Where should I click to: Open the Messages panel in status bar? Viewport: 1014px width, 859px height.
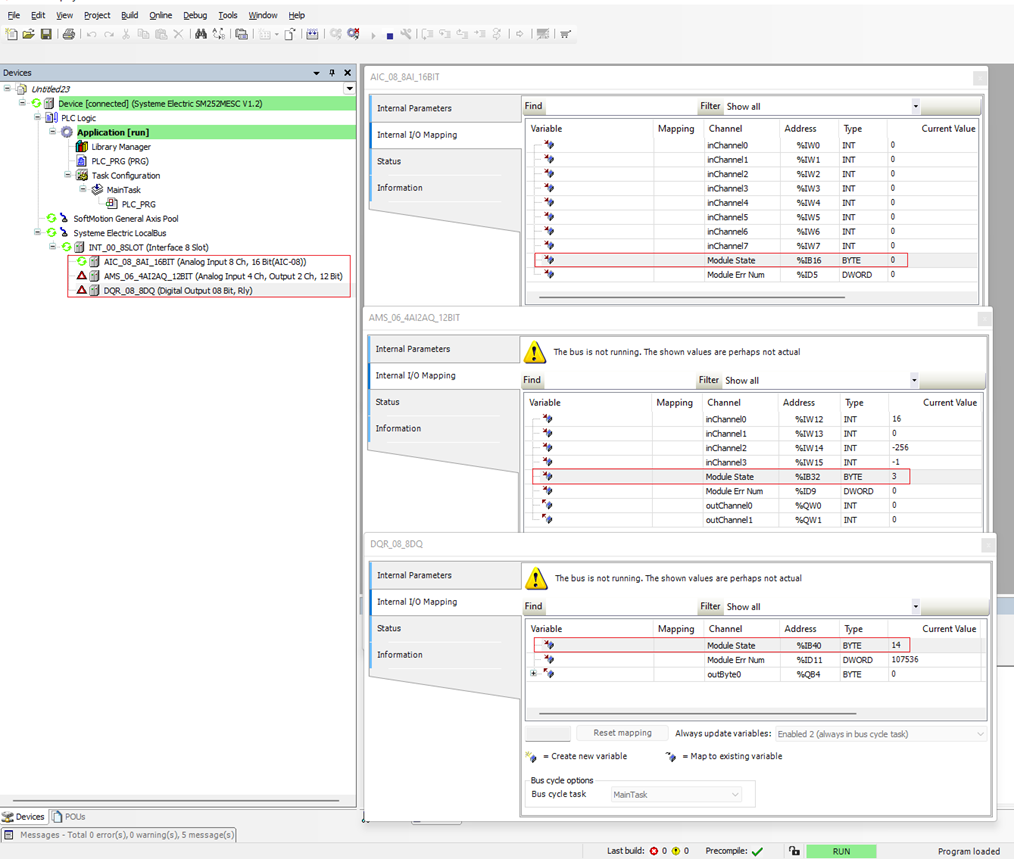[x=119, y=835]
